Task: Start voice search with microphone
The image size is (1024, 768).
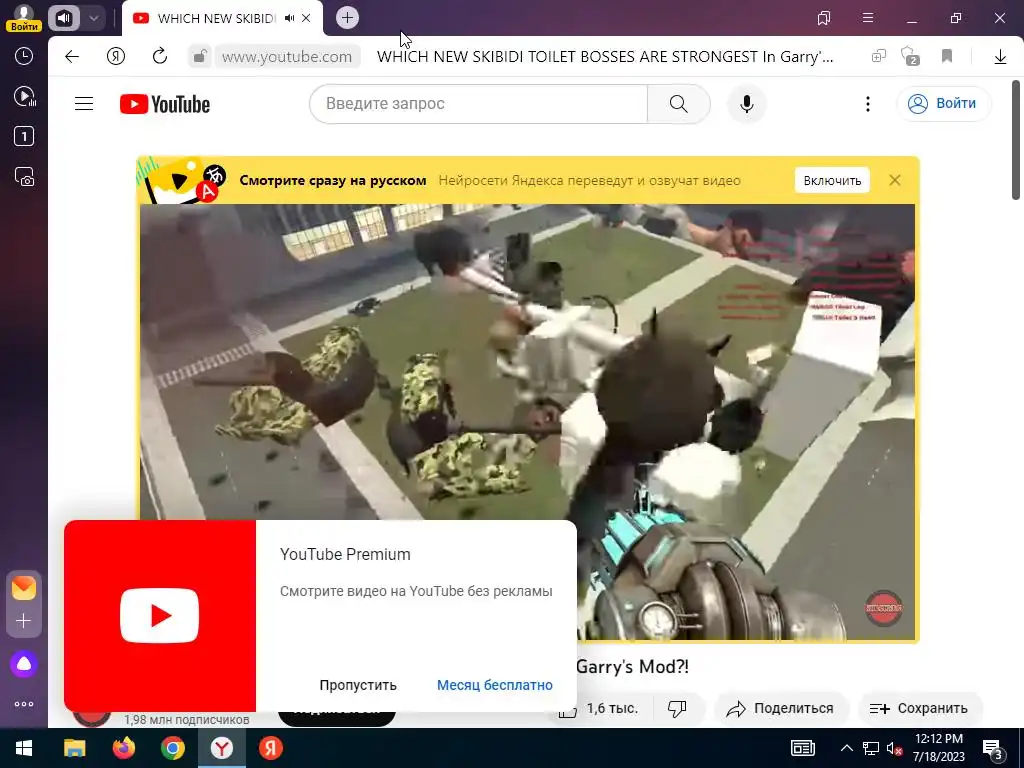Action: [x=747, y=104]
